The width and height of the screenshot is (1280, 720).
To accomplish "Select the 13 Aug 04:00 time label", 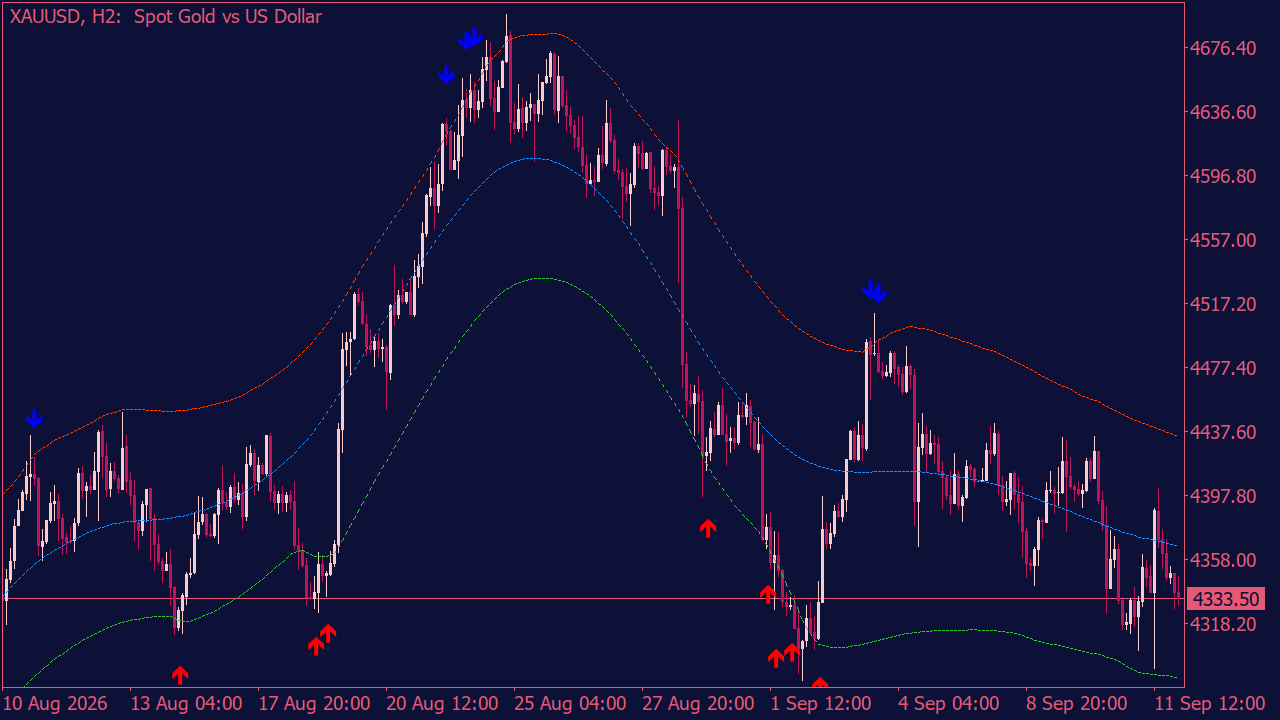I will pos(184,703).
